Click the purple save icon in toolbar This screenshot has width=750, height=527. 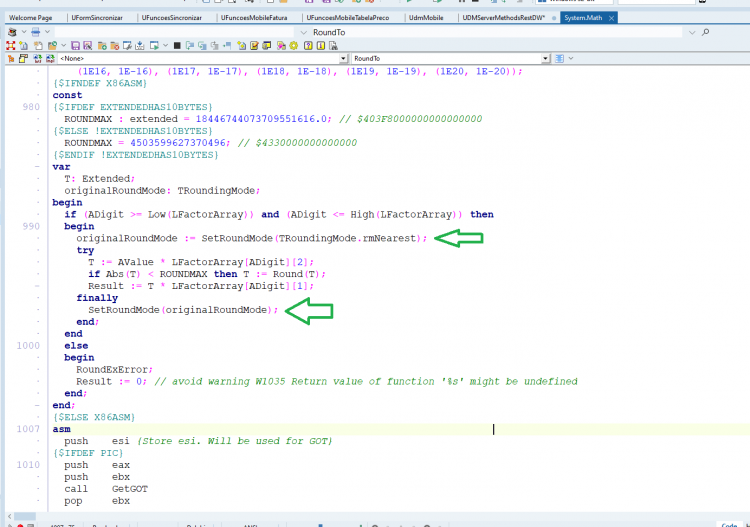[x=75, y=45]
